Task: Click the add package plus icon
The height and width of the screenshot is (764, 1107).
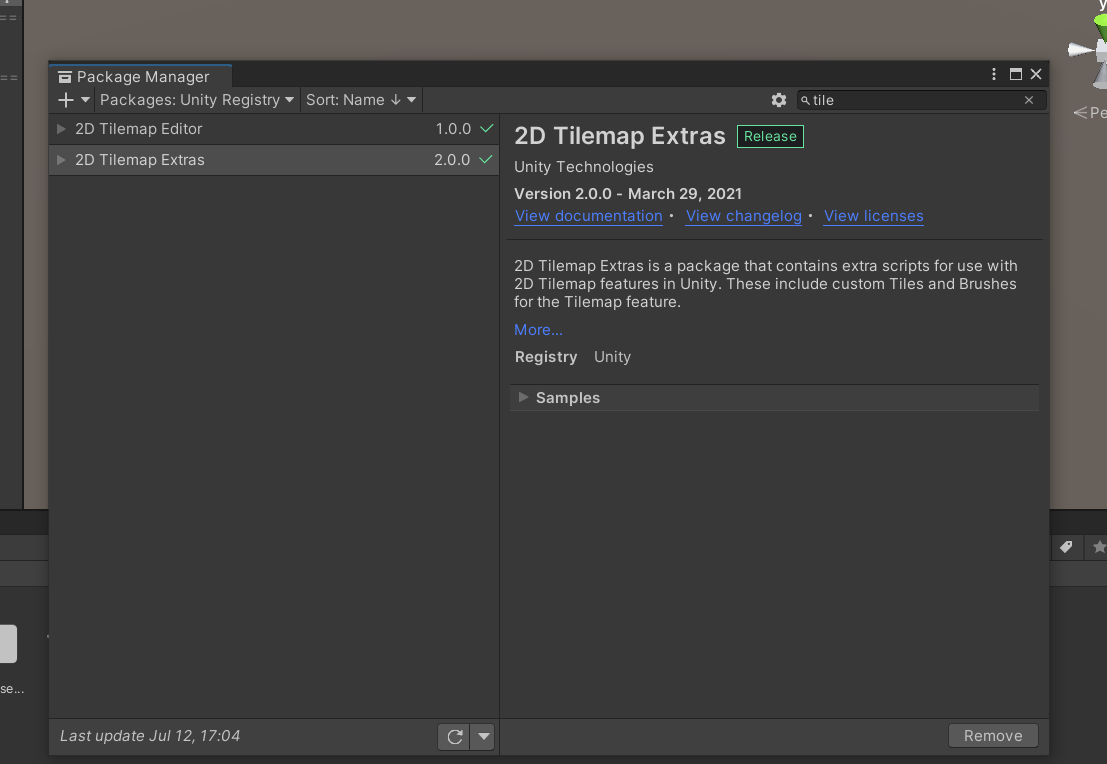Action: click(66, 100)
